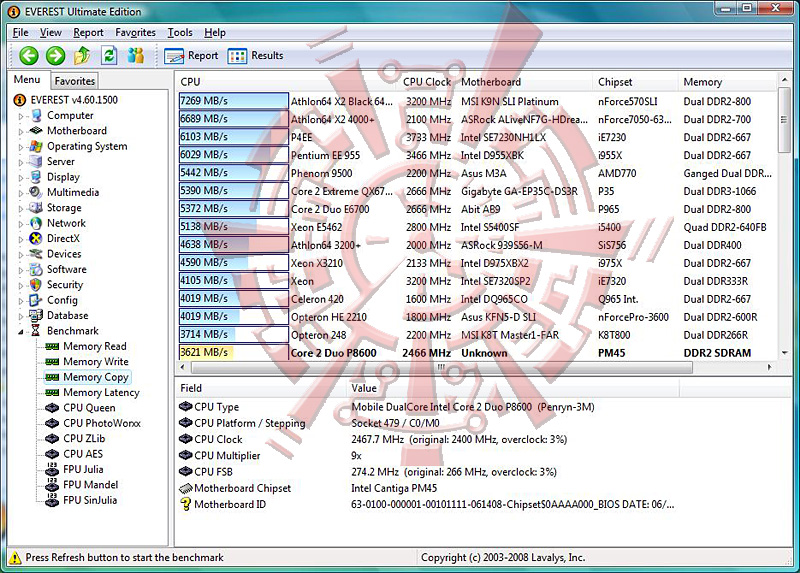Click the Report toolbar button

pyautogui.click(x=191, y=56)
